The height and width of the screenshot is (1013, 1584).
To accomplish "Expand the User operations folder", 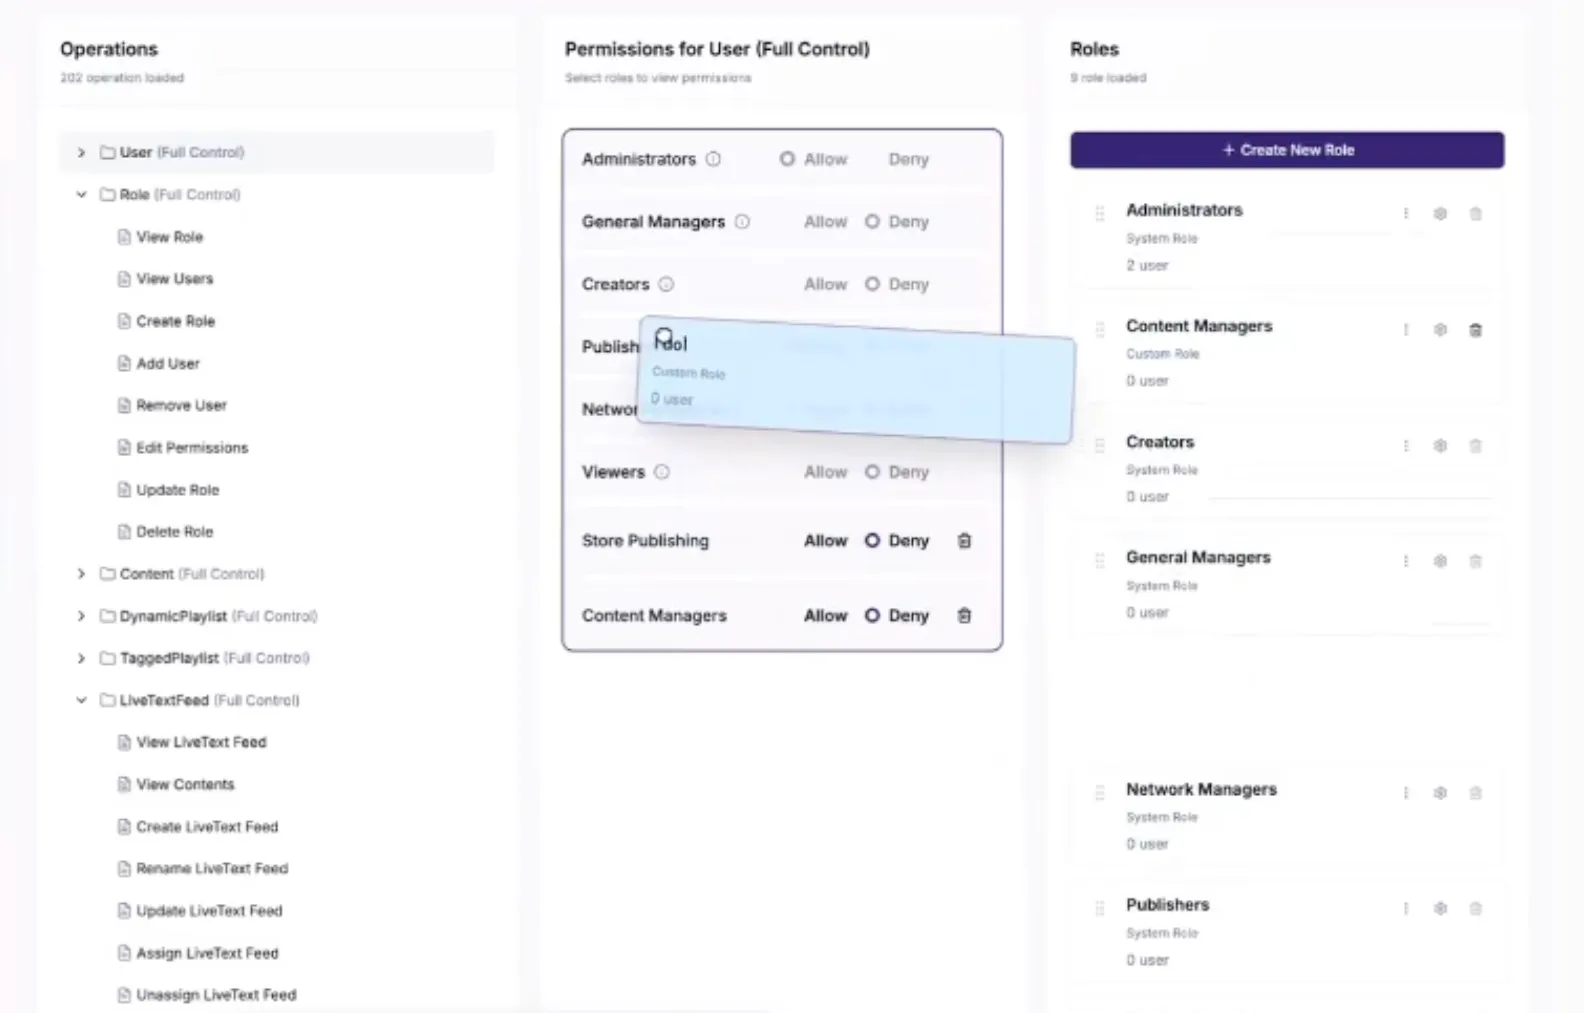I will [x=81, y=153].
